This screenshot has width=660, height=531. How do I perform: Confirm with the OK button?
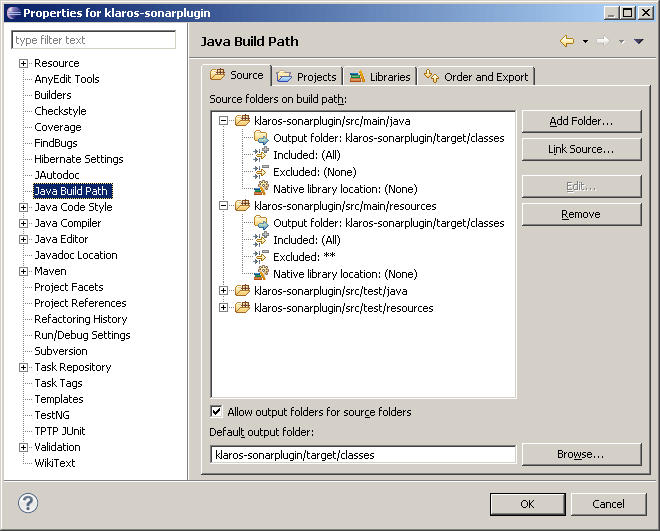coord(527,504)
